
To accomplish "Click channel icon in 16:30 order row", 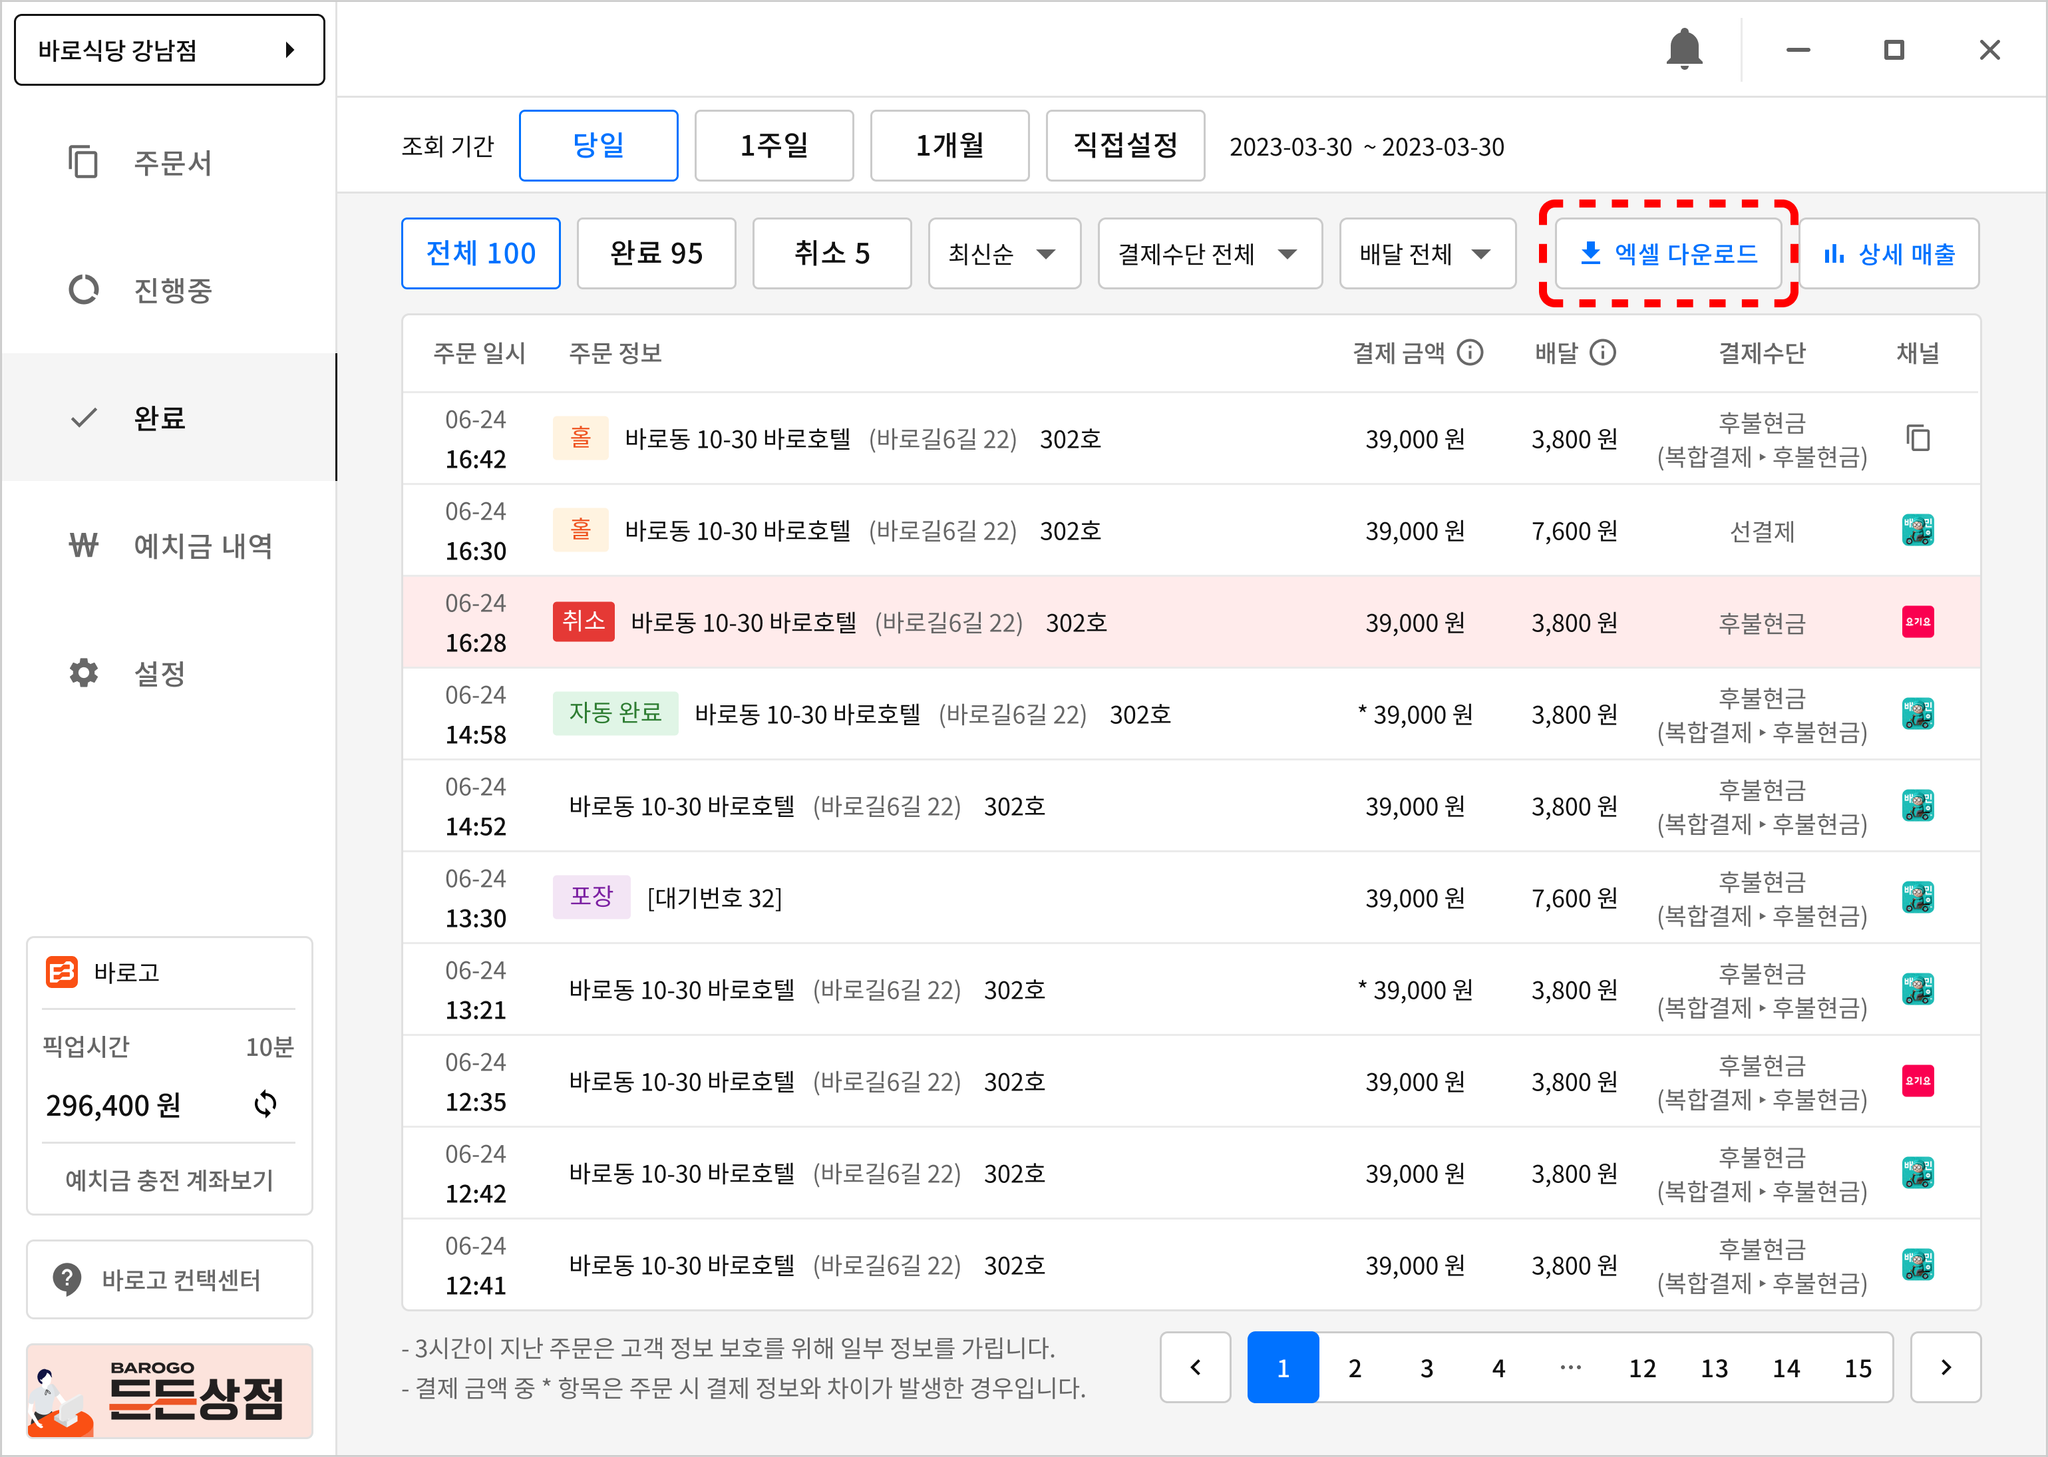I will point(1918,530).
